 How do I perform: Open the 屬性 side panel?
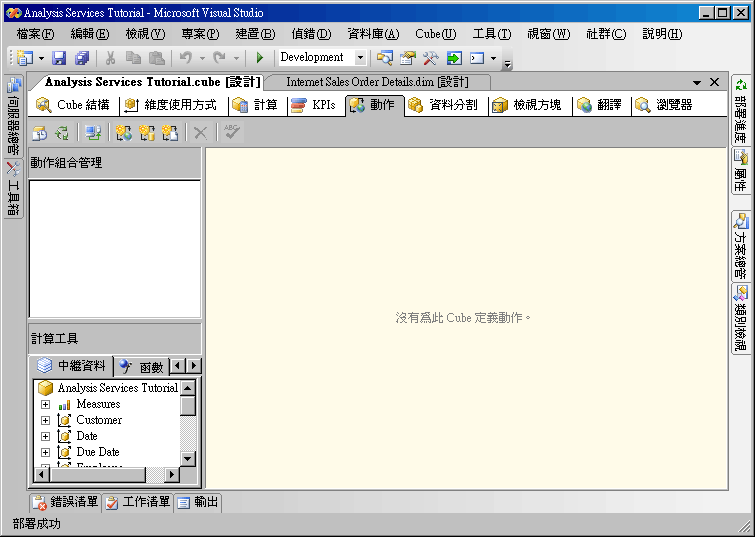[741, 170]
